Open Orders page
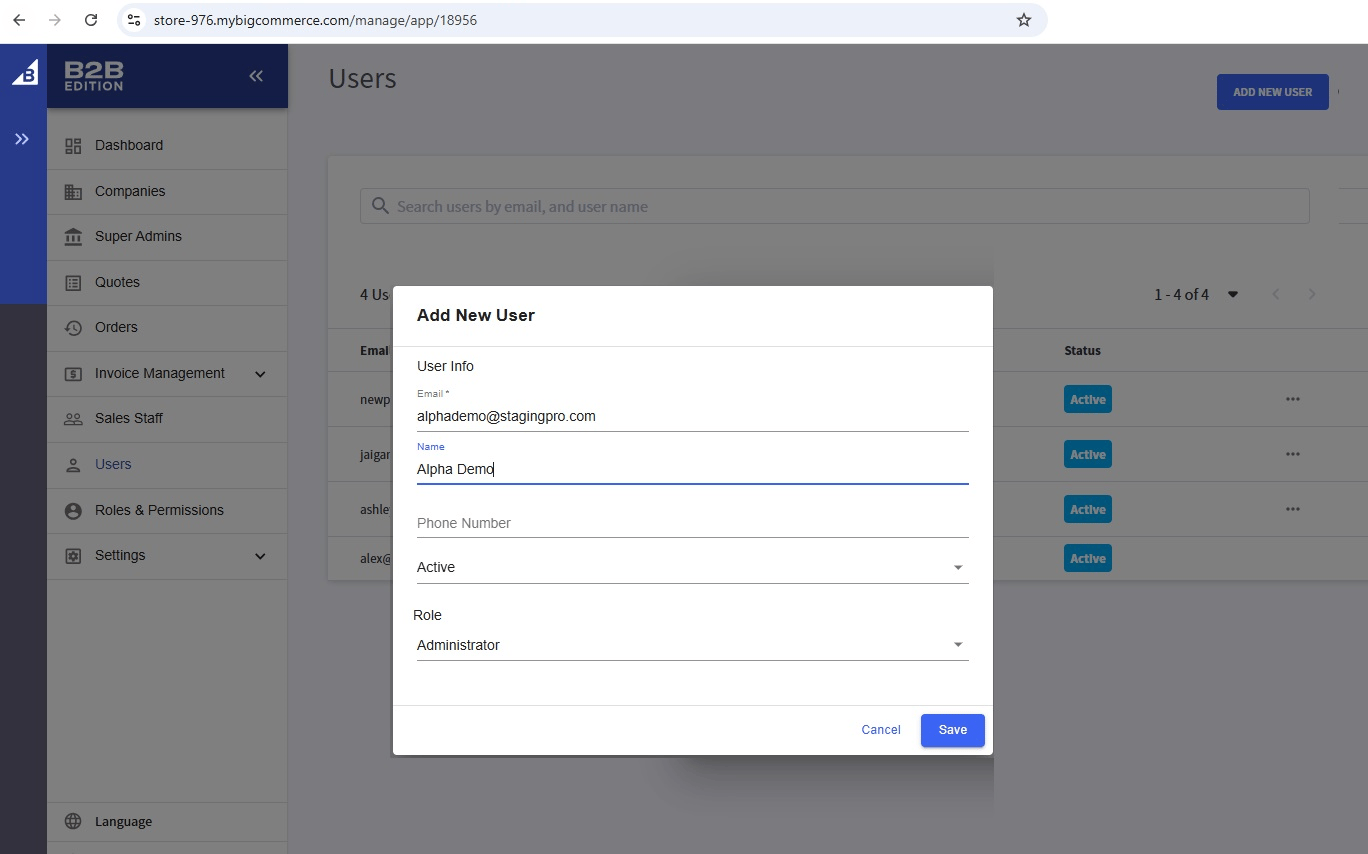This screenshot has height=854, width=1368. (167, 328)
